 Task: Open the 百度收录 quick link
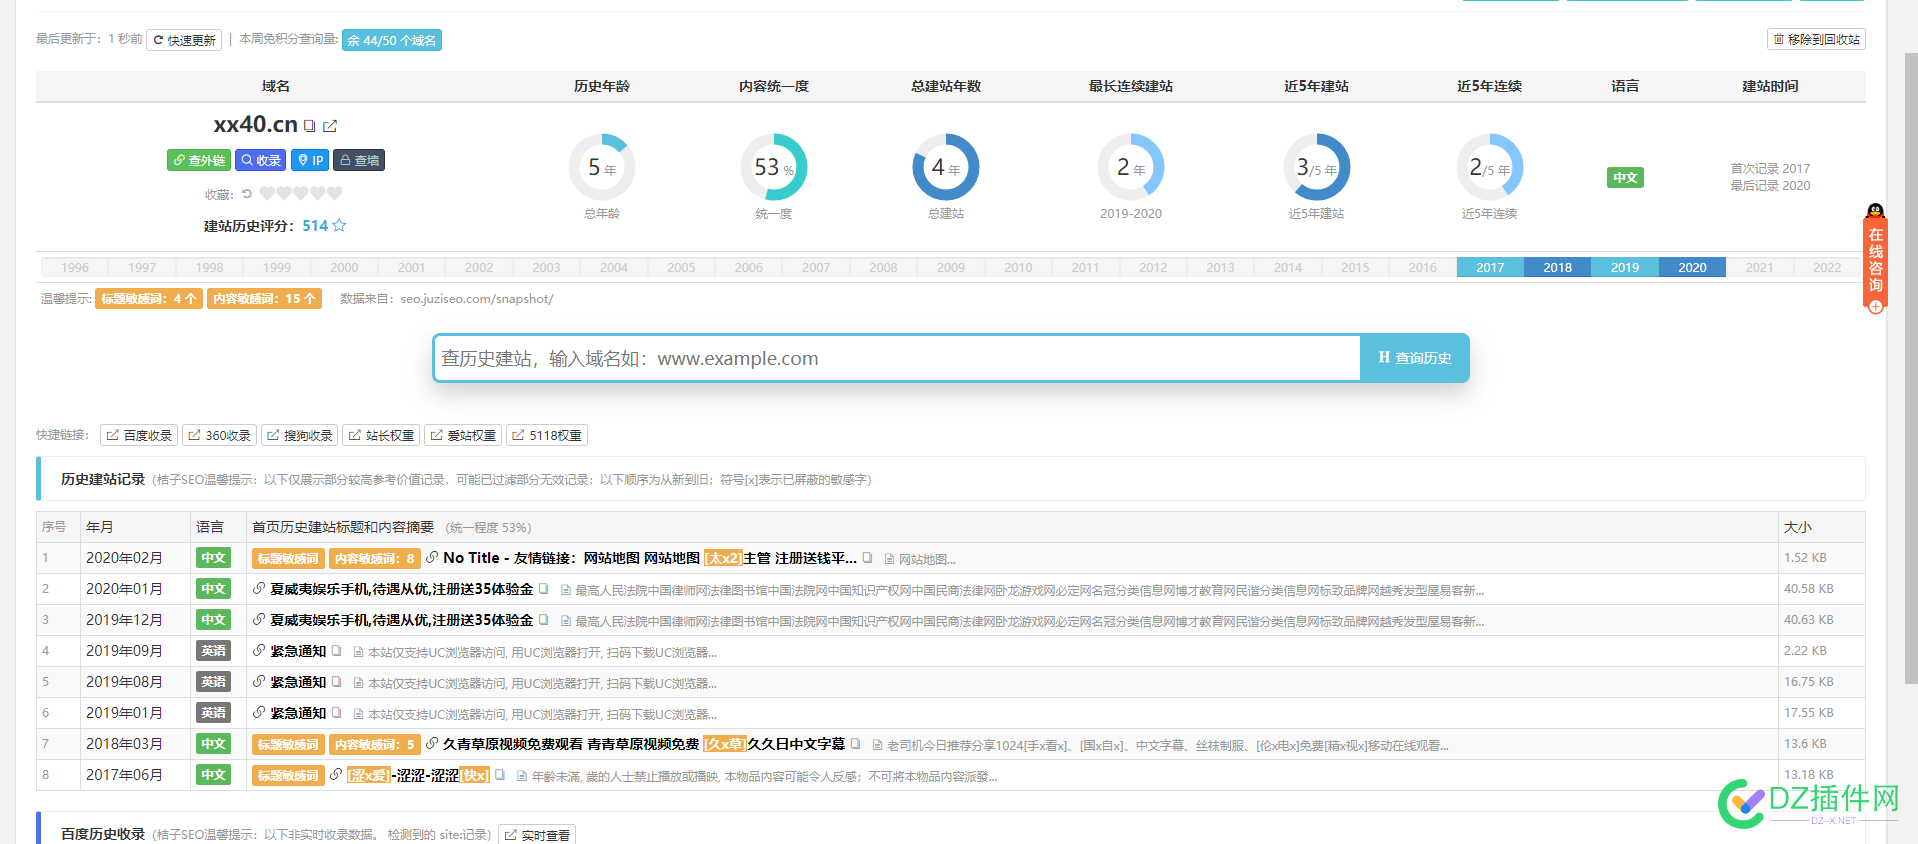point(139,435)
